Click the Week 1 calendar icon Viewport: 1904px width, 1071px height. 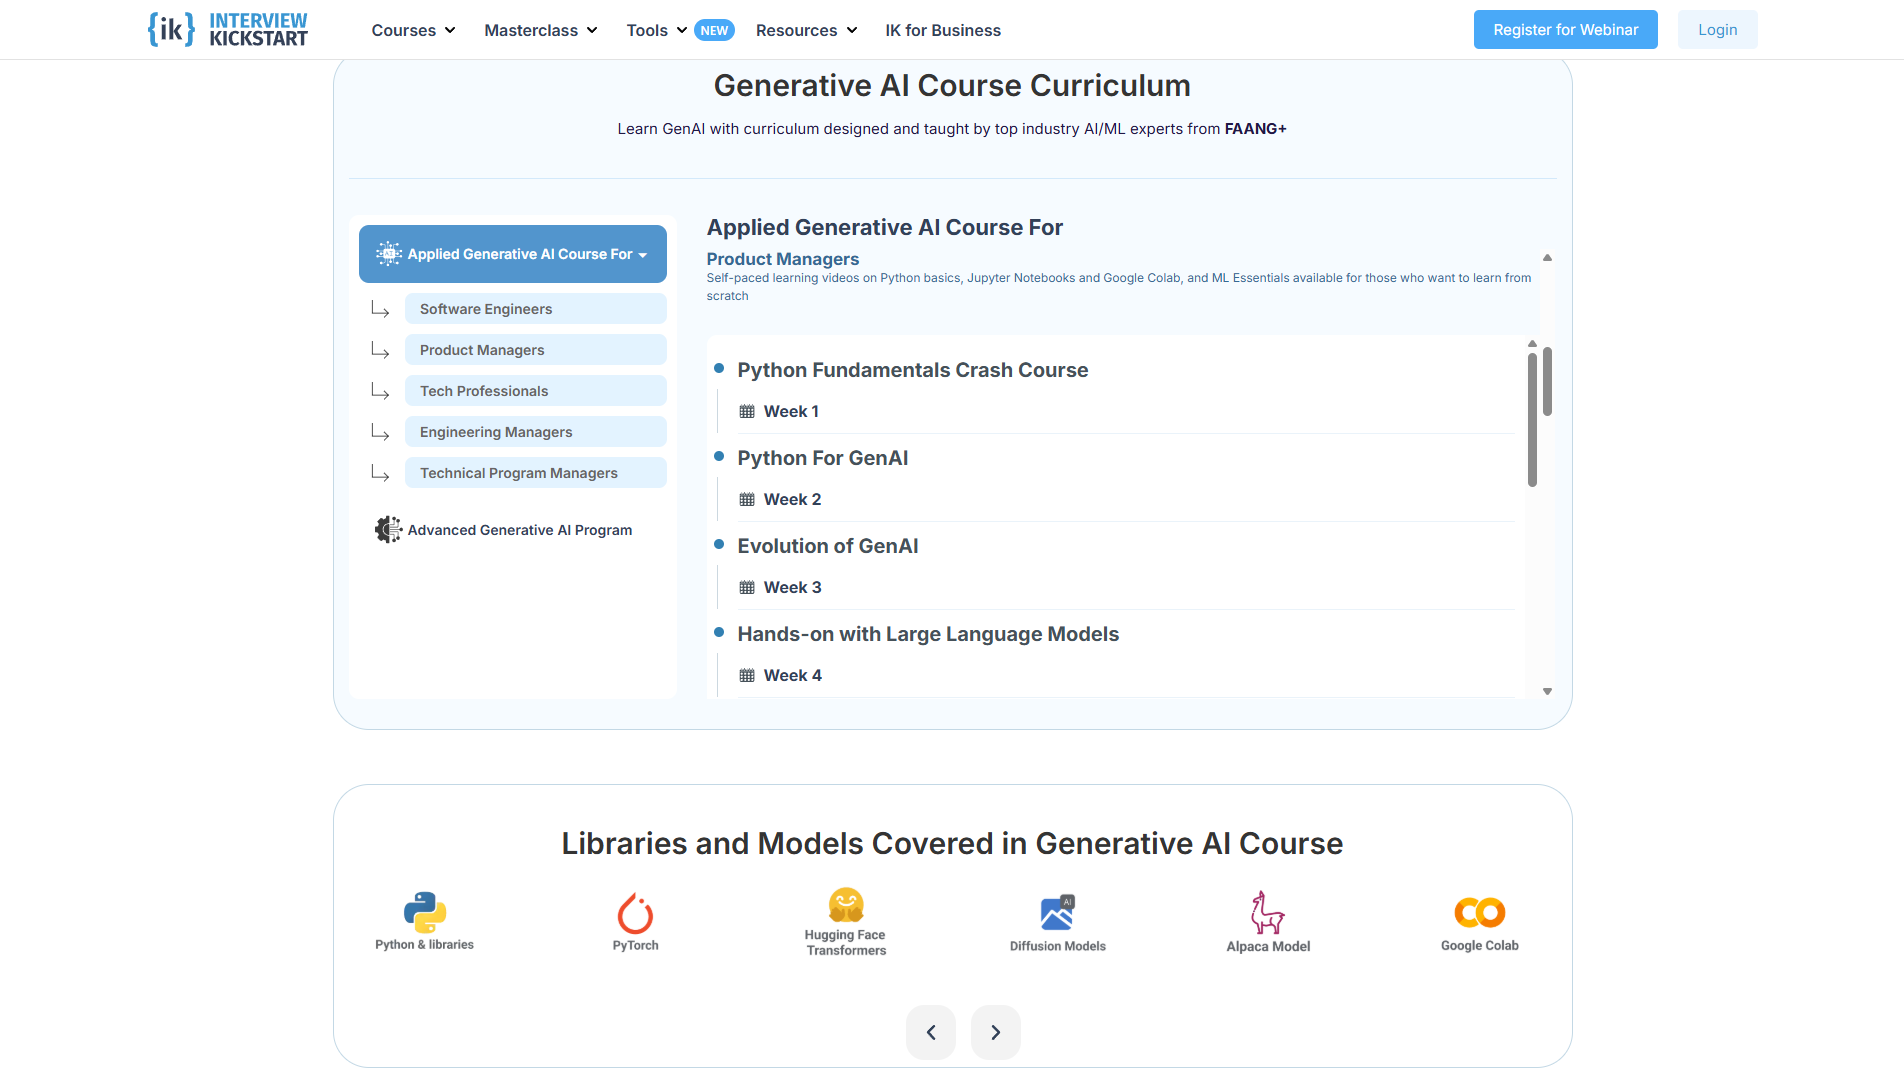(747, 412)
